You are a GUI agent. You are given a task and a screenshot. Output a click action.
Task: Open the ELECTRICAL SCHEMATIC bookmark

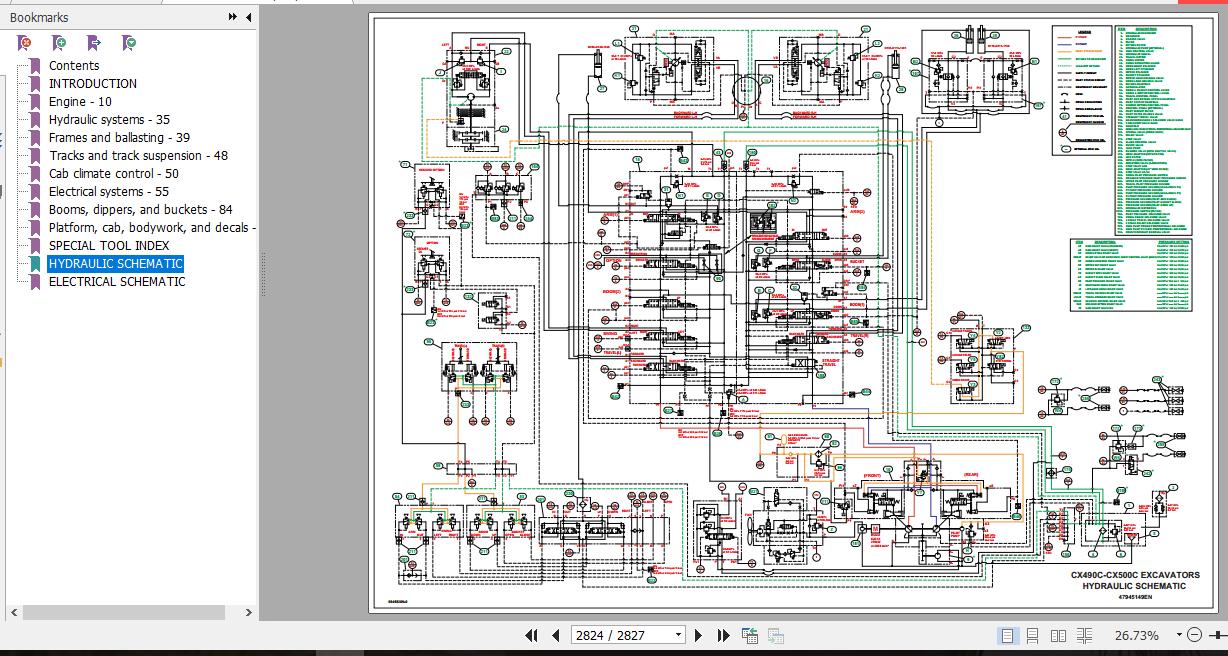117,282
